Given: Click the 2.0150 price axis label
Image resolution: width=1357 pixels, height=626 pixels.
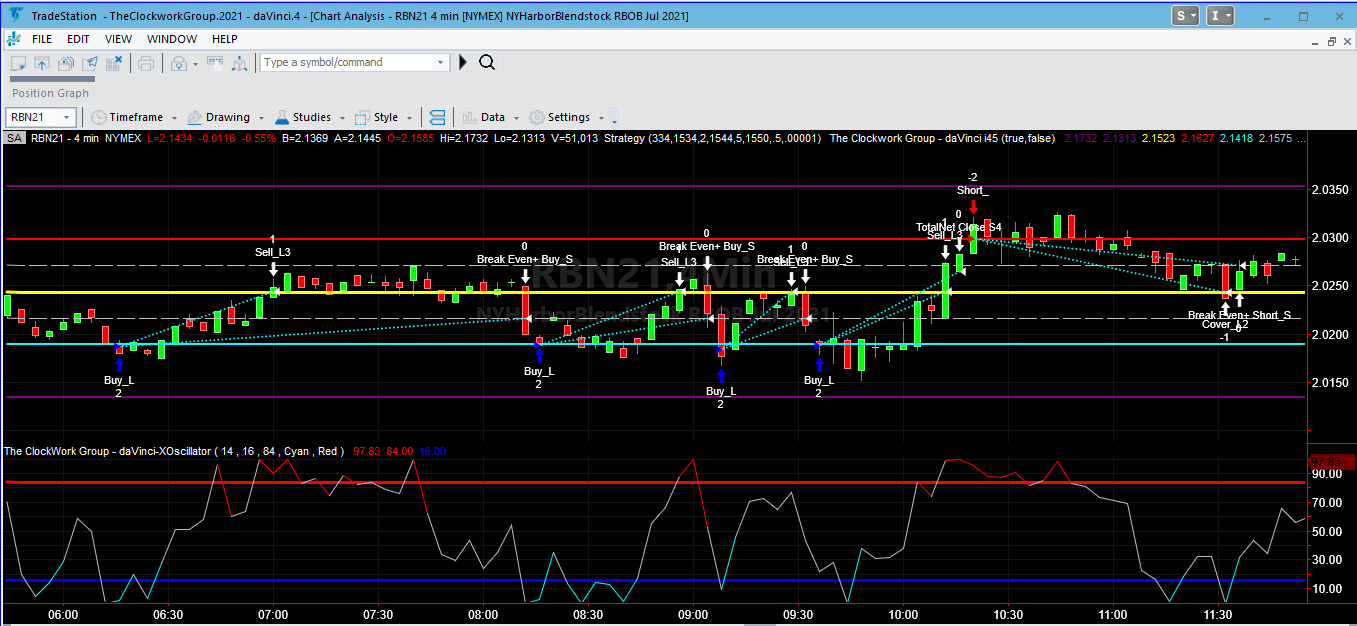Looking at the screenshot, I should tap(1330, 382).
